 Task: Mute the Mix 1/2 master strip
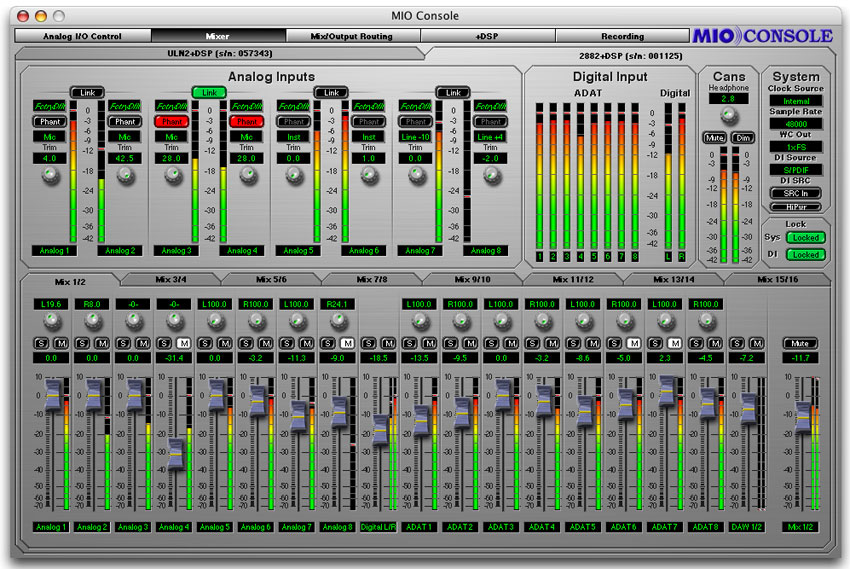click(x=800, y=343)
